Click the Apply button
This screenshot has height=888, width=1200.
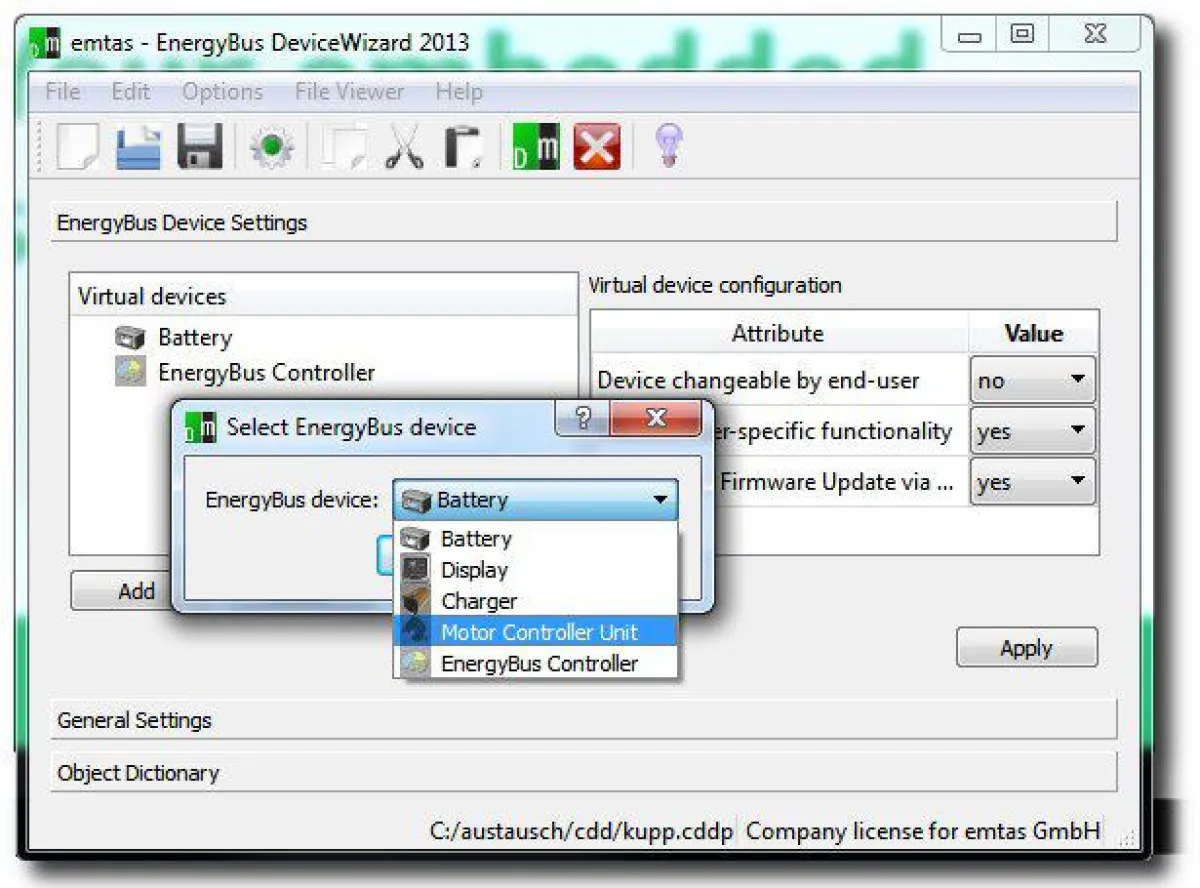pos(1026,647)
